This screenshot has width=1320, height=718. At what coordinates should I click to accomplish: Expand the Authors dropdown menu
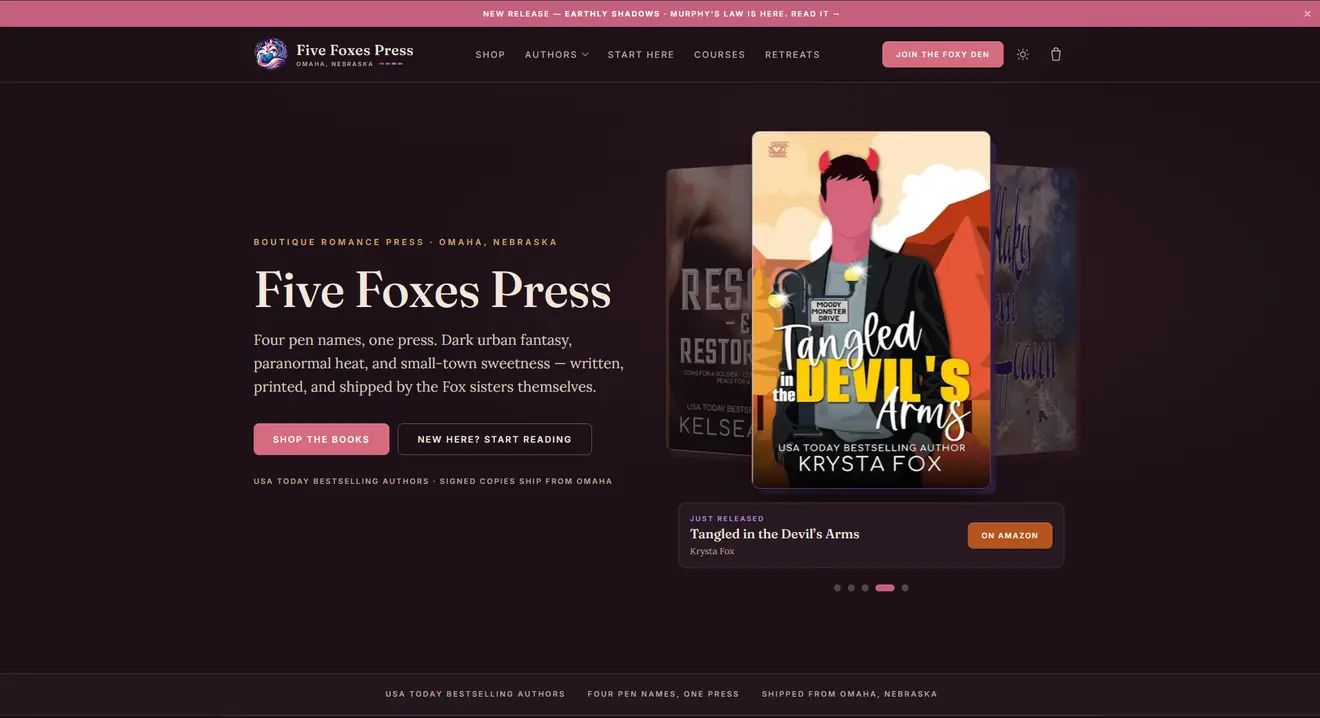(x=557, y=55)
